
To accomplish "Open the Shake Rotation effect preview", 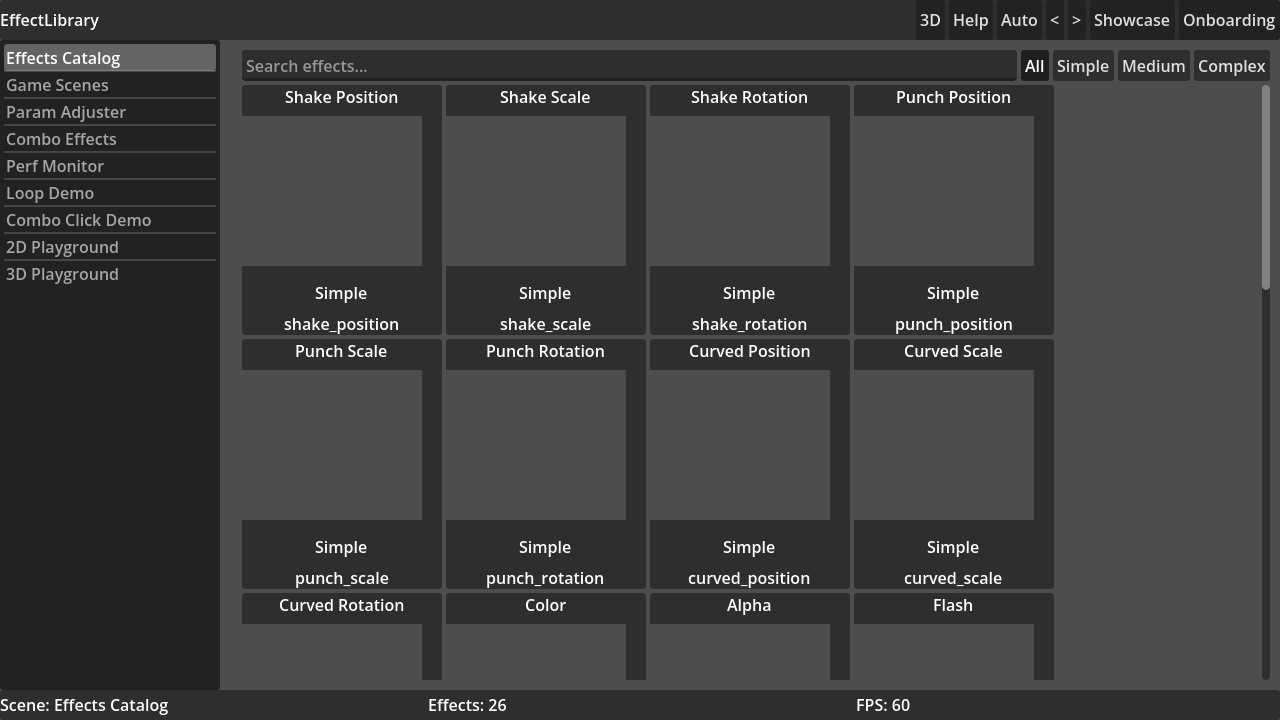I will [740, 191].
